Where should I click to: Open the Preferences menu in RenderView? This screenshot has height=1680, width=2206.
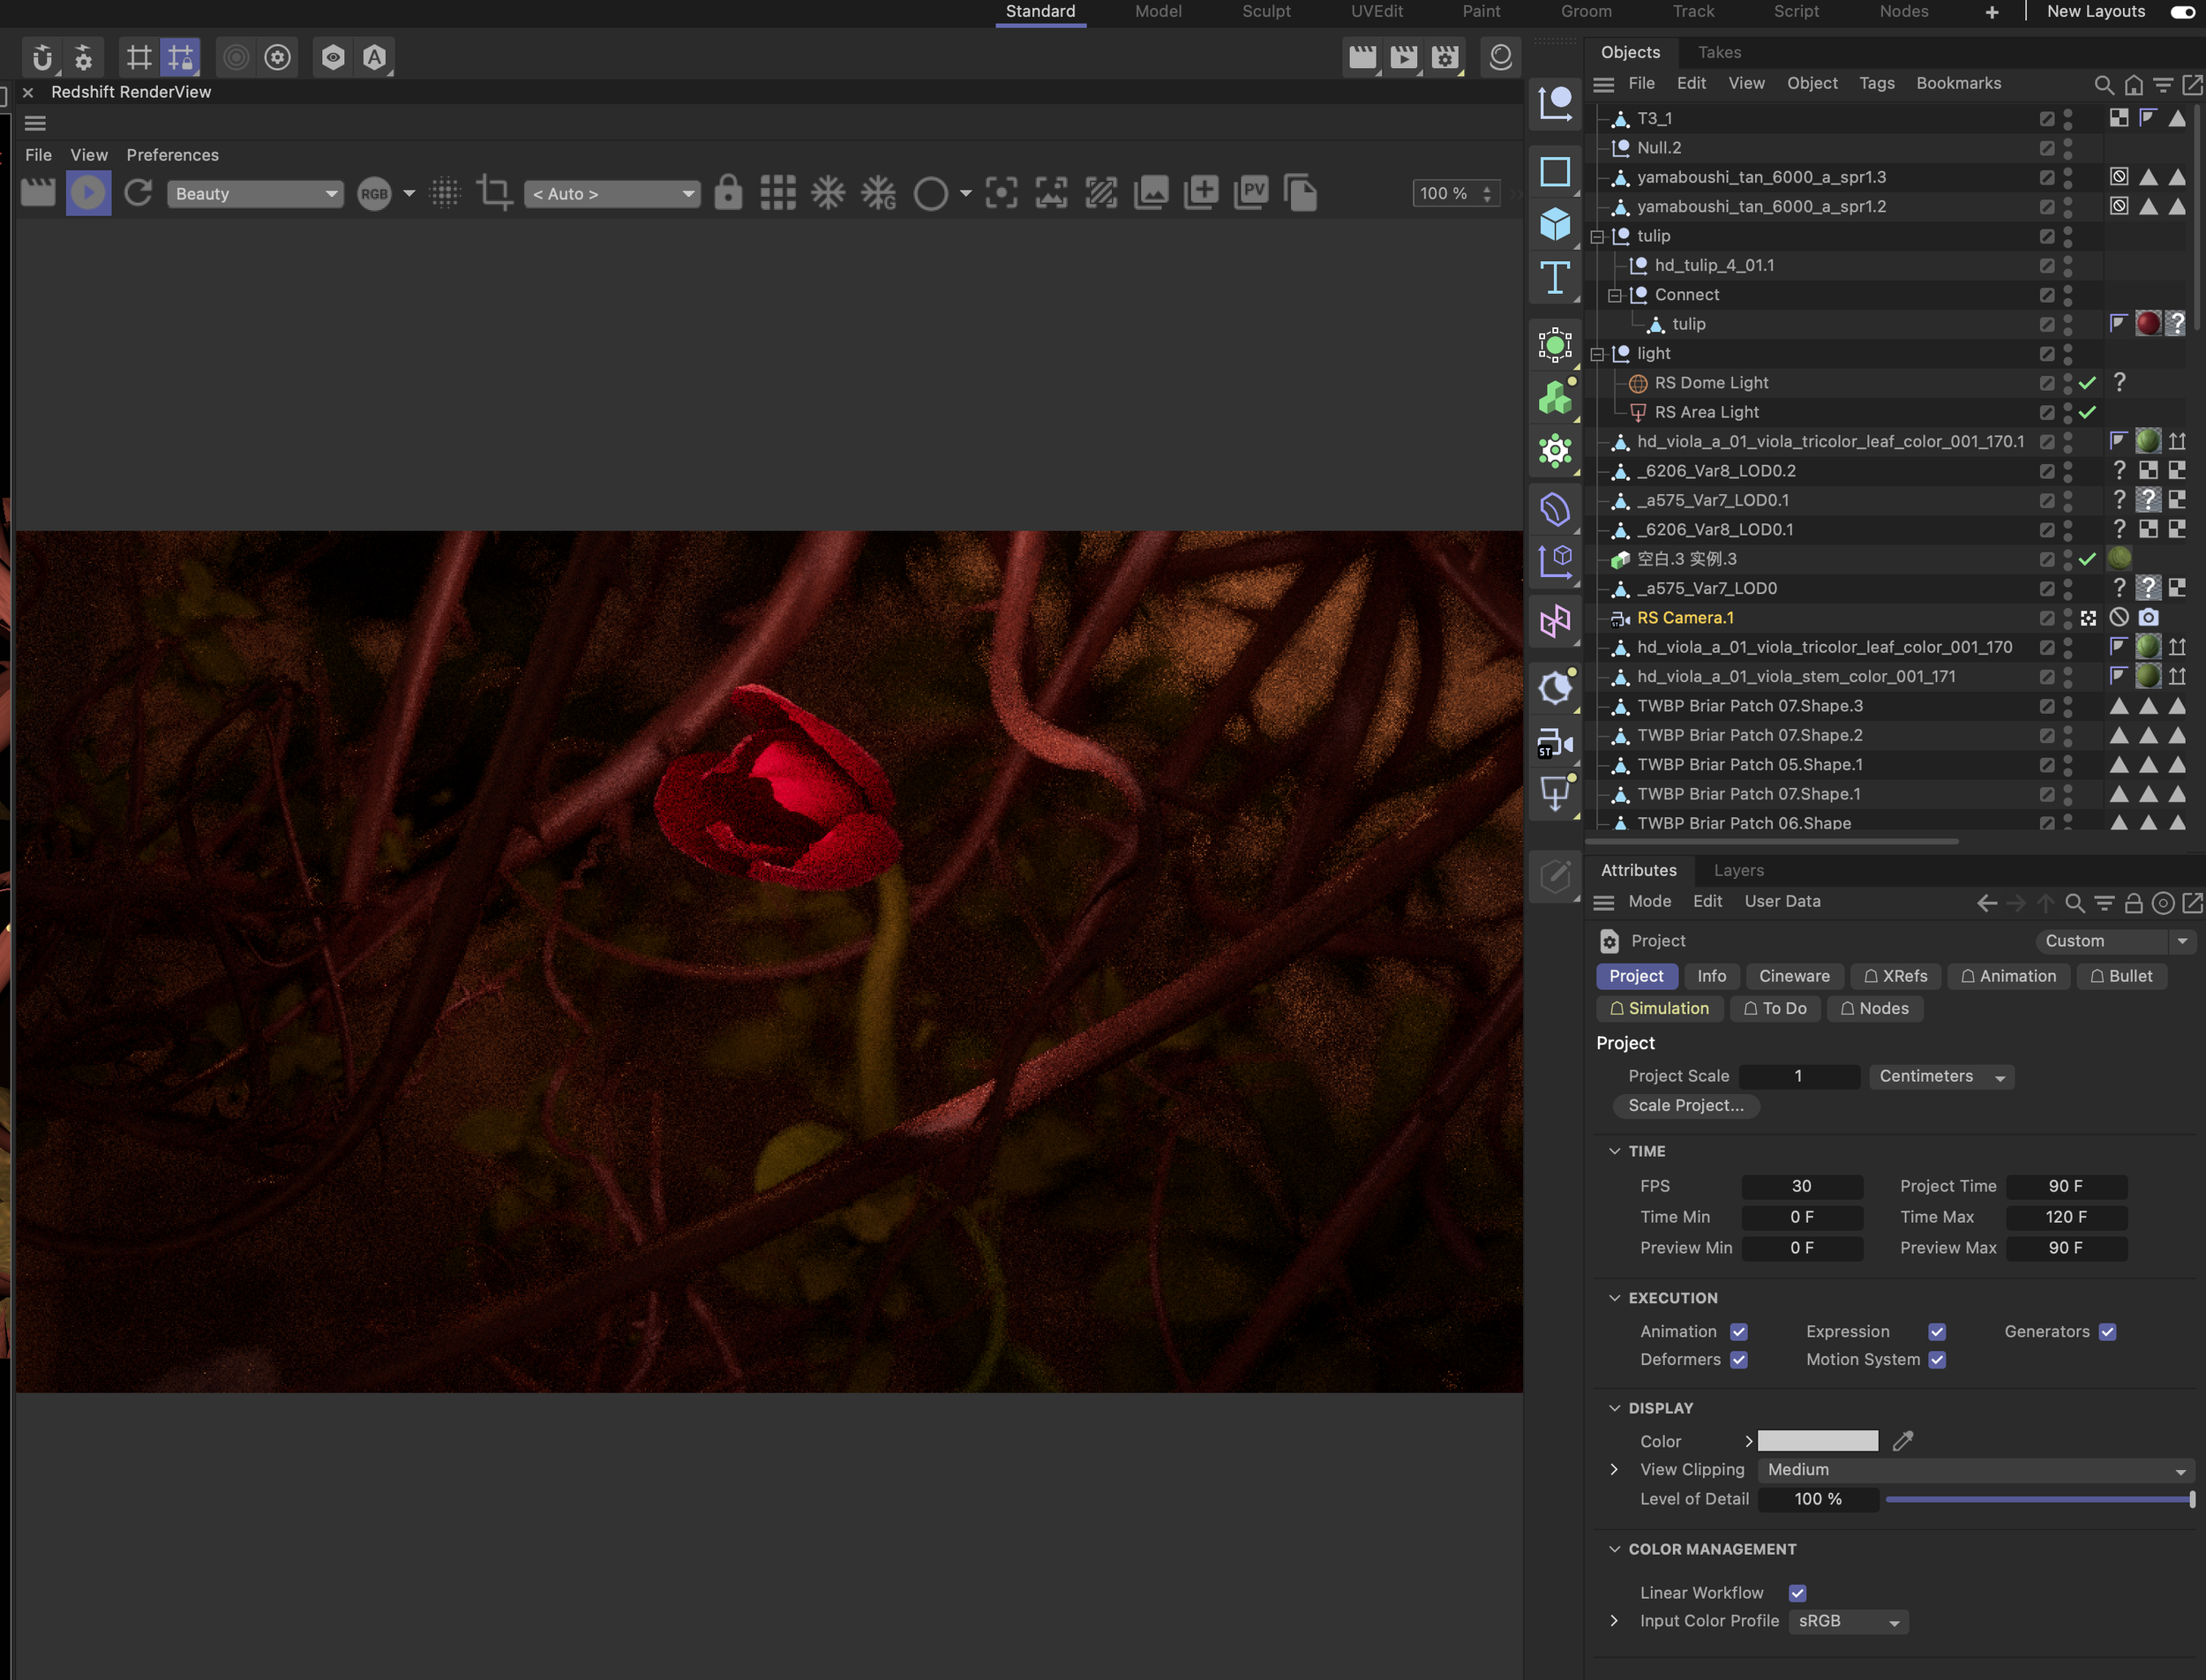[x=172, y=155]
